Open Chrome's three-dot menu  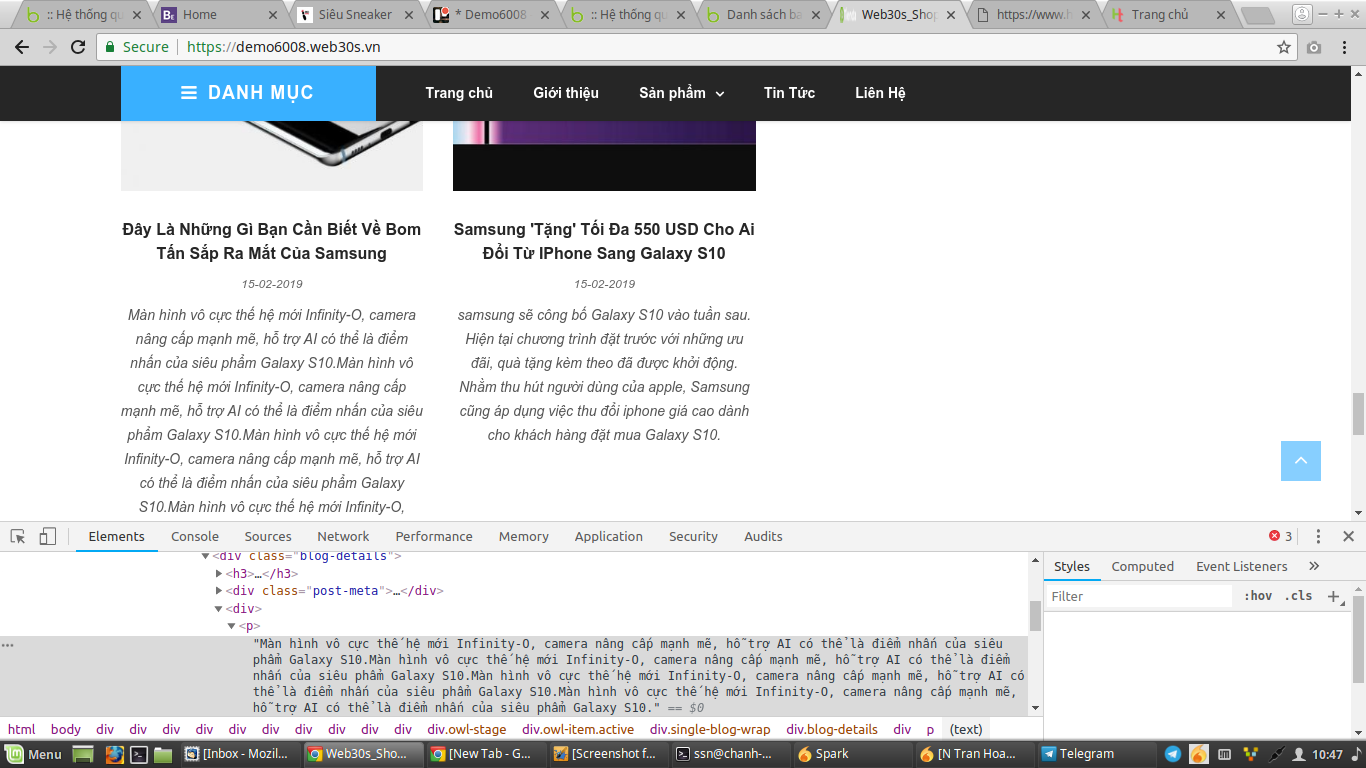tap(1343, 47)
